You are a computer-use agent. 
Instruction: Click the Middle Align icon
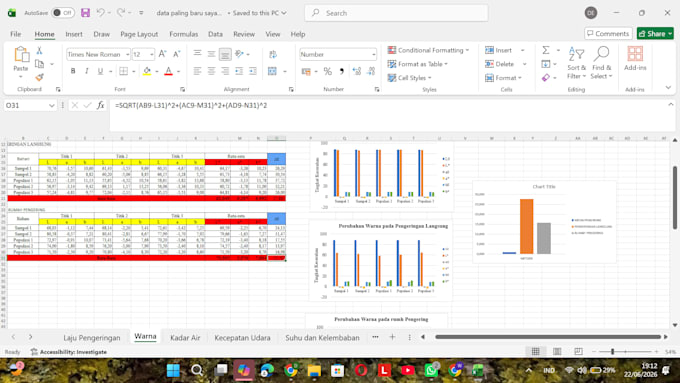[211, 54]
